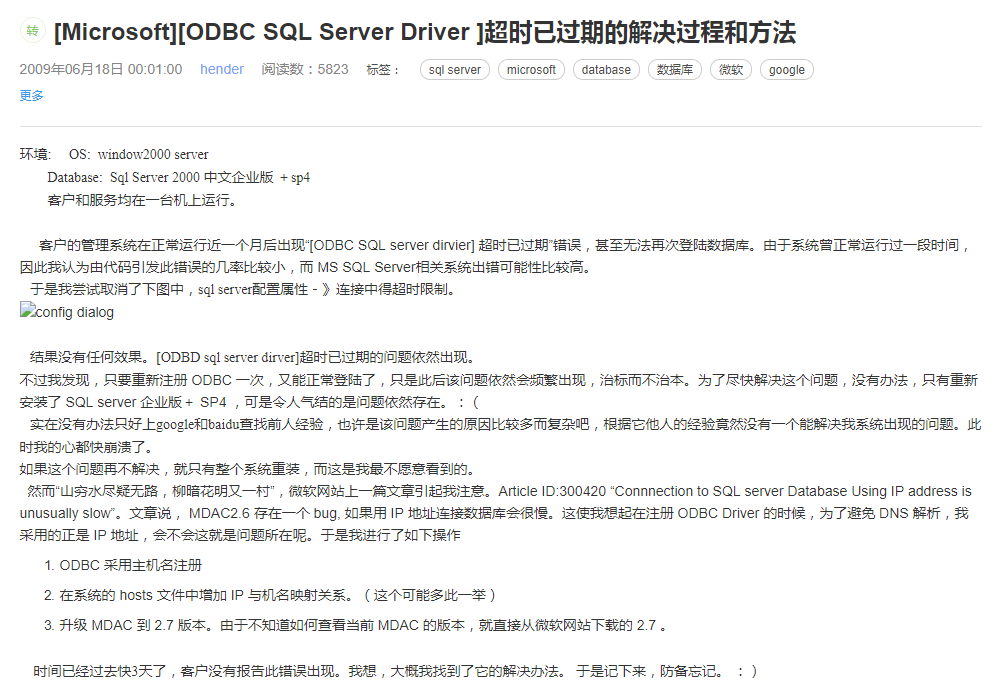Image resolution: width=1000 pixels, height=696 pixels.
Task: Open the database tag
Action: [606, 70]
